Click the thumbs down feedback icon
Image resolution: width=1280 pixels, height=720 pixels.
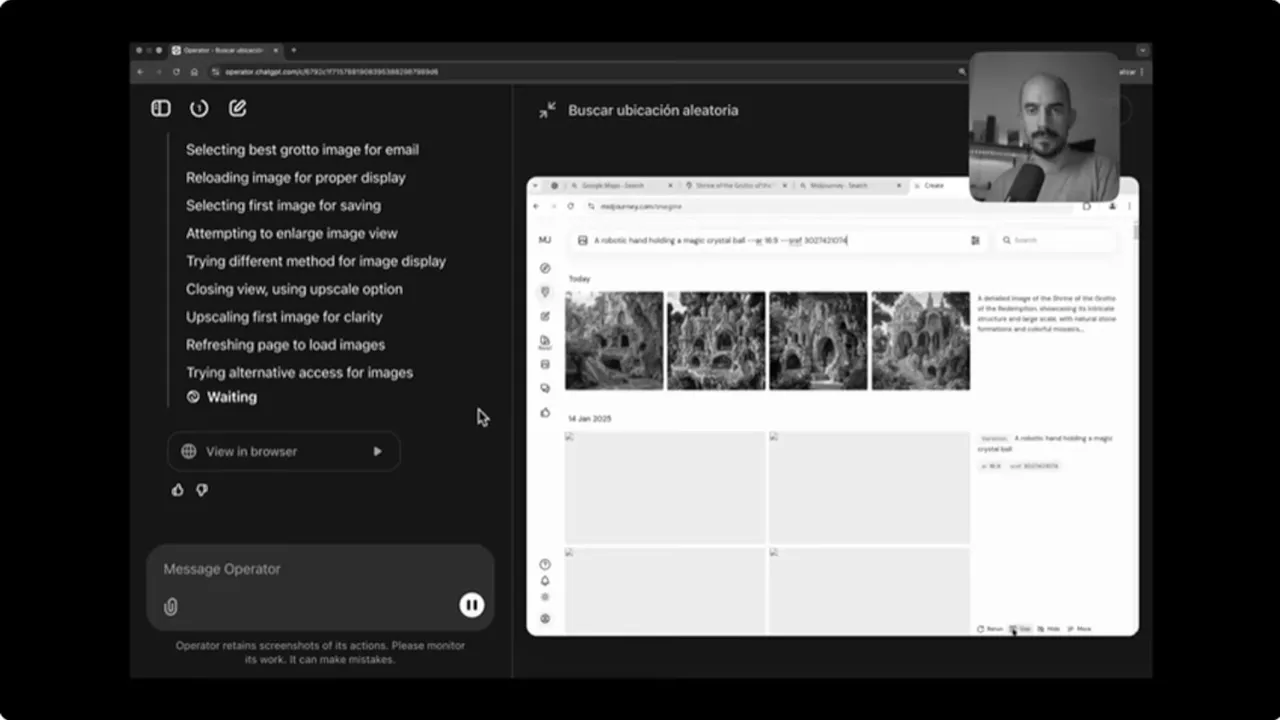[x=202, y=490]
